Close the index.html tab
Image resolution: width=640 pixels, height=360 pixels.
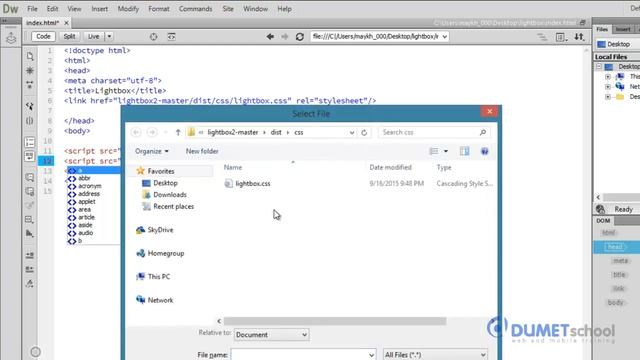(x=67, y=23)
